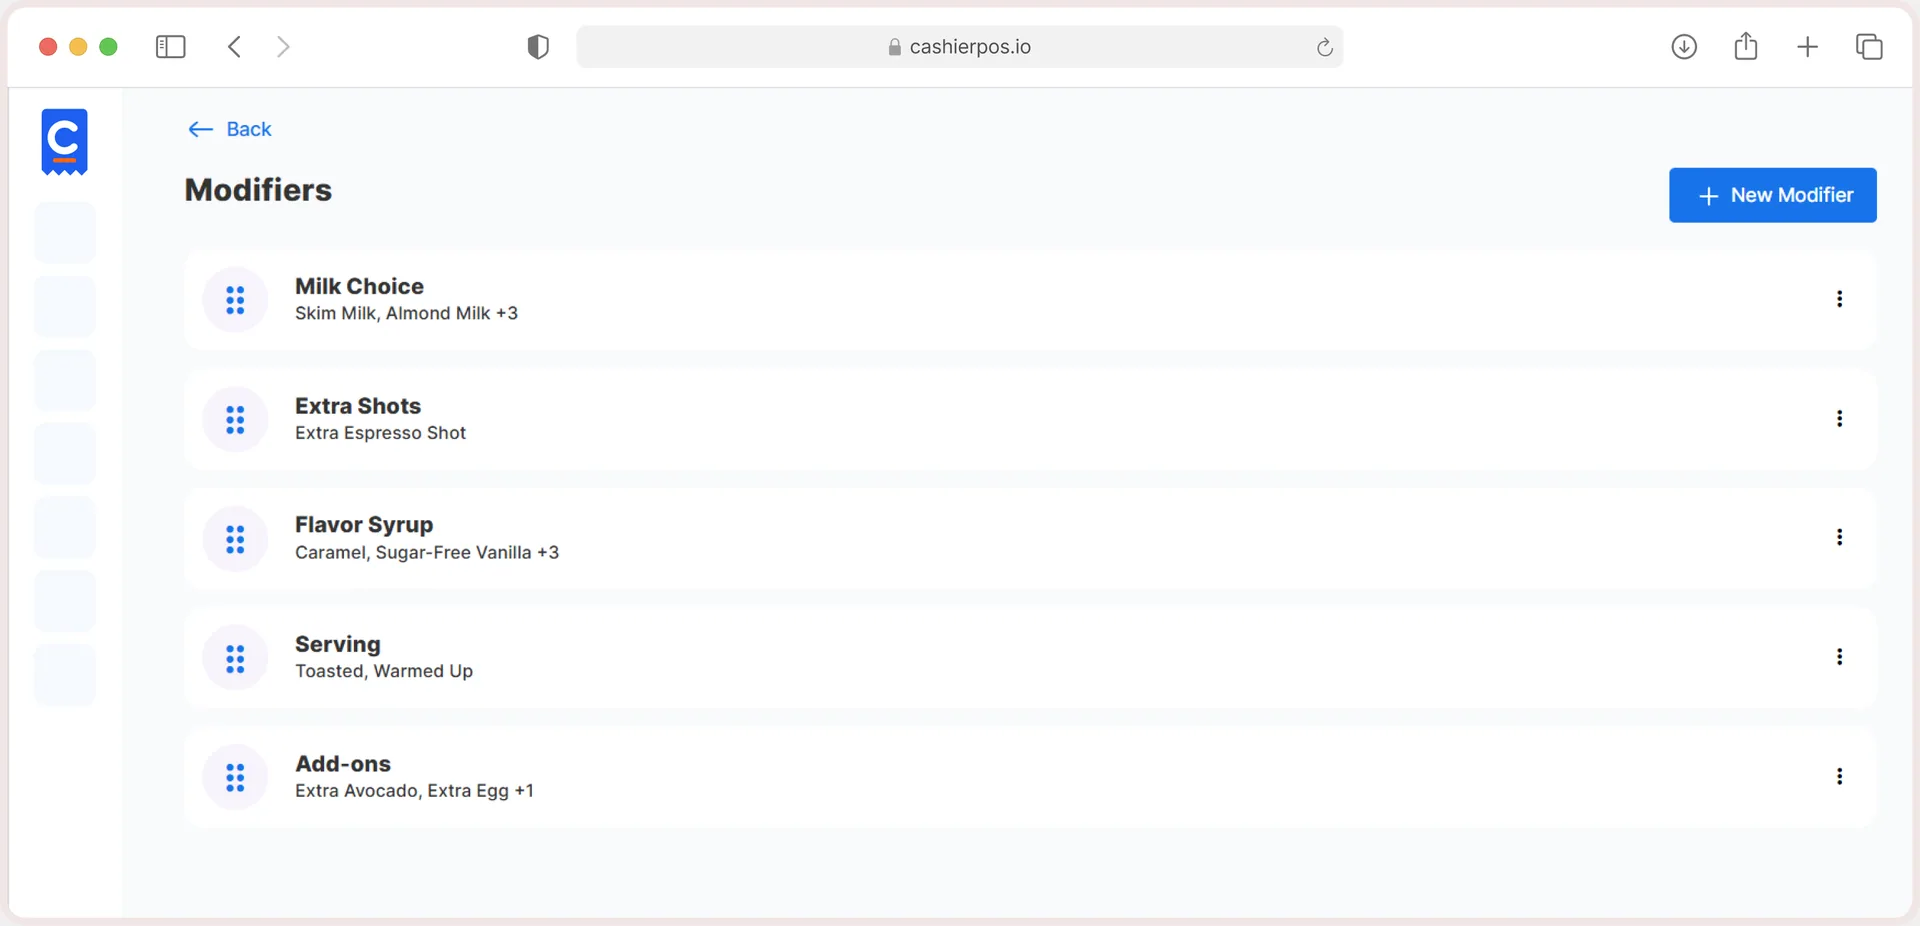Screen dimensions: 1920x926
Task: Open the browser share menu
Action: 1746,46
